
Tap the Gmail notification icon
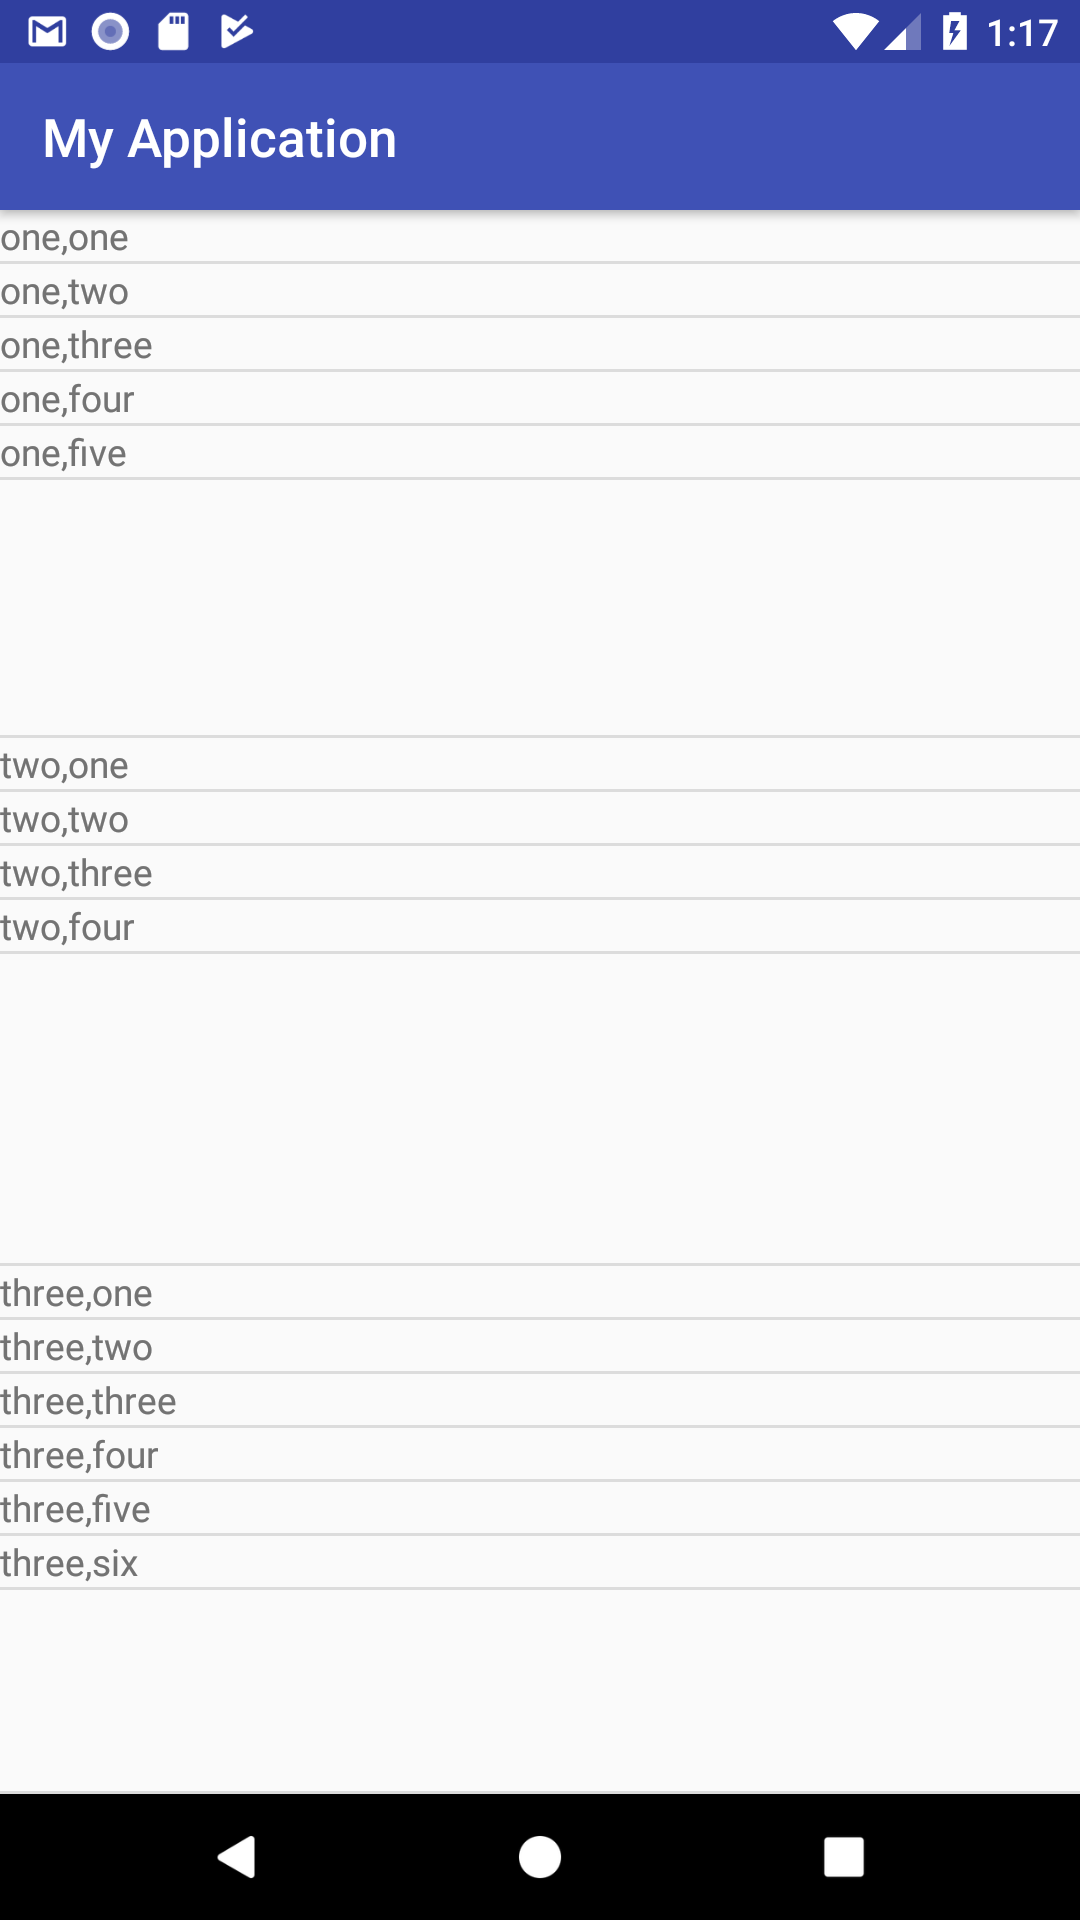click(x=47, y=32)
